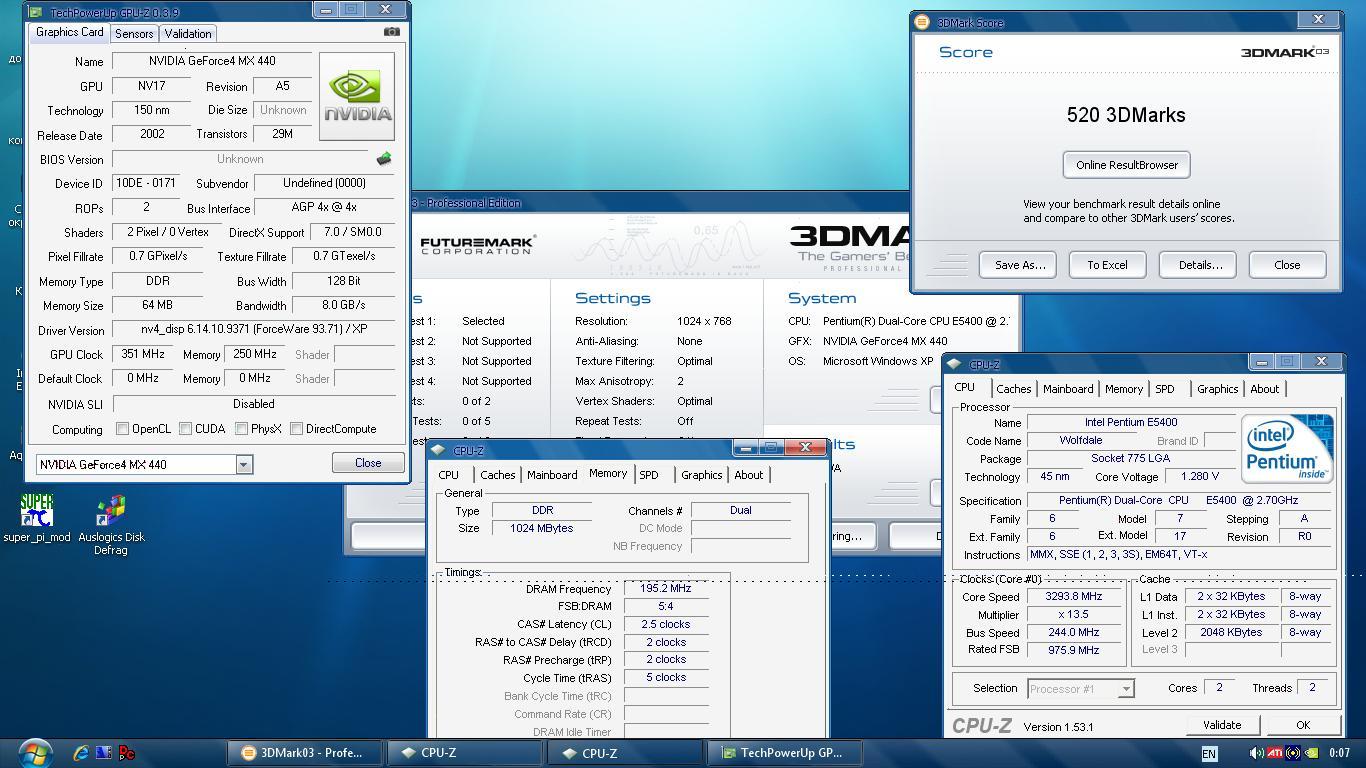Click the volume speaker tray icon
Viewport: 1366px width, 768px height.
click(1256, 753)
